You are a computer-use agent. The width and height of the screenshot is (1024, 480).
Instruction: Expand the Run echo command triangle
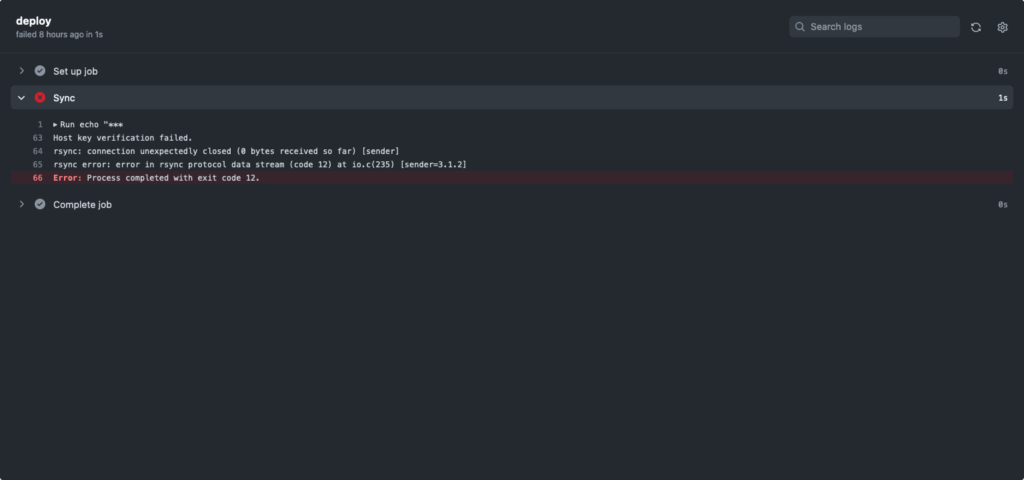tap(56, 125)
